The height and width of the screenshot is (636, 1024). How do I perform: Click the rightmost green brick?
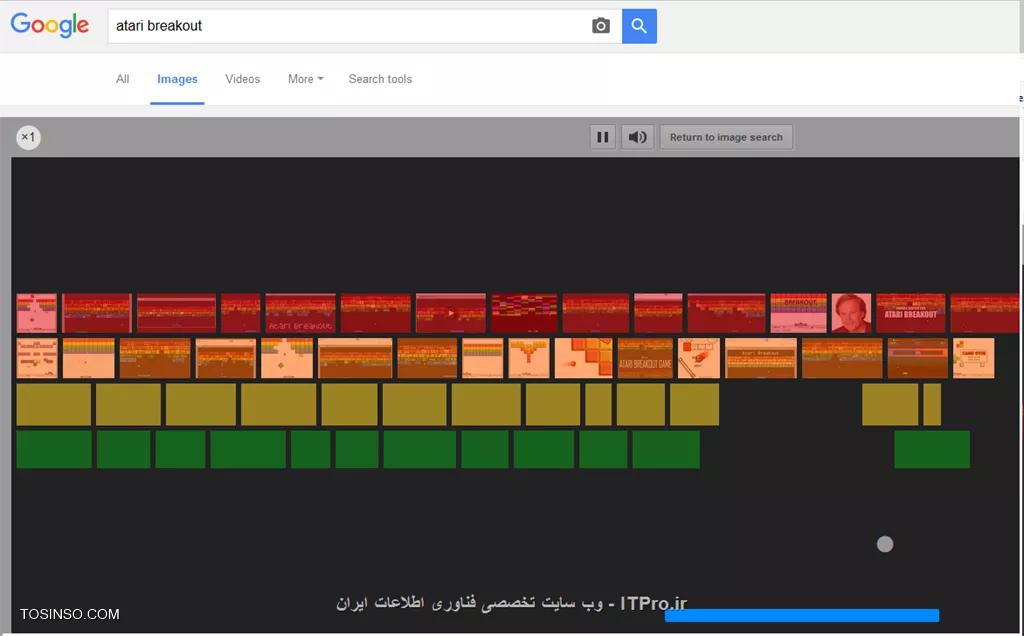(x=932, y=449)
